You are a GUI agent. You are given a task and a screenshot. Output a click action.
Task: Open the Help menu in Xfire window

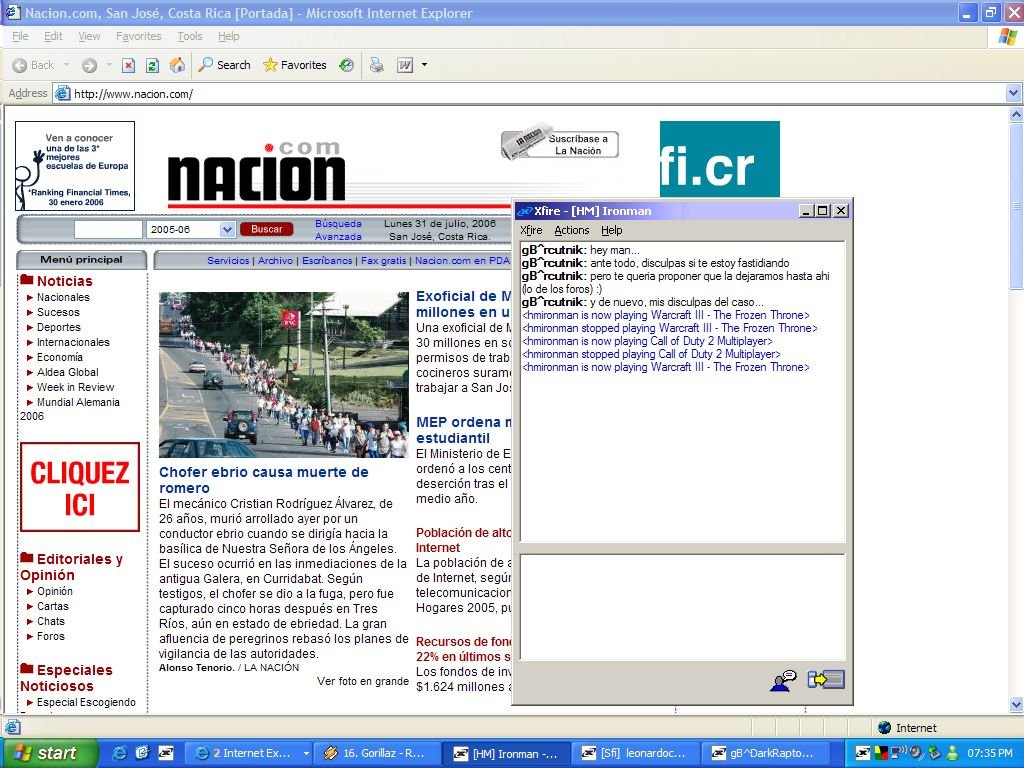(x=611, y=230)
